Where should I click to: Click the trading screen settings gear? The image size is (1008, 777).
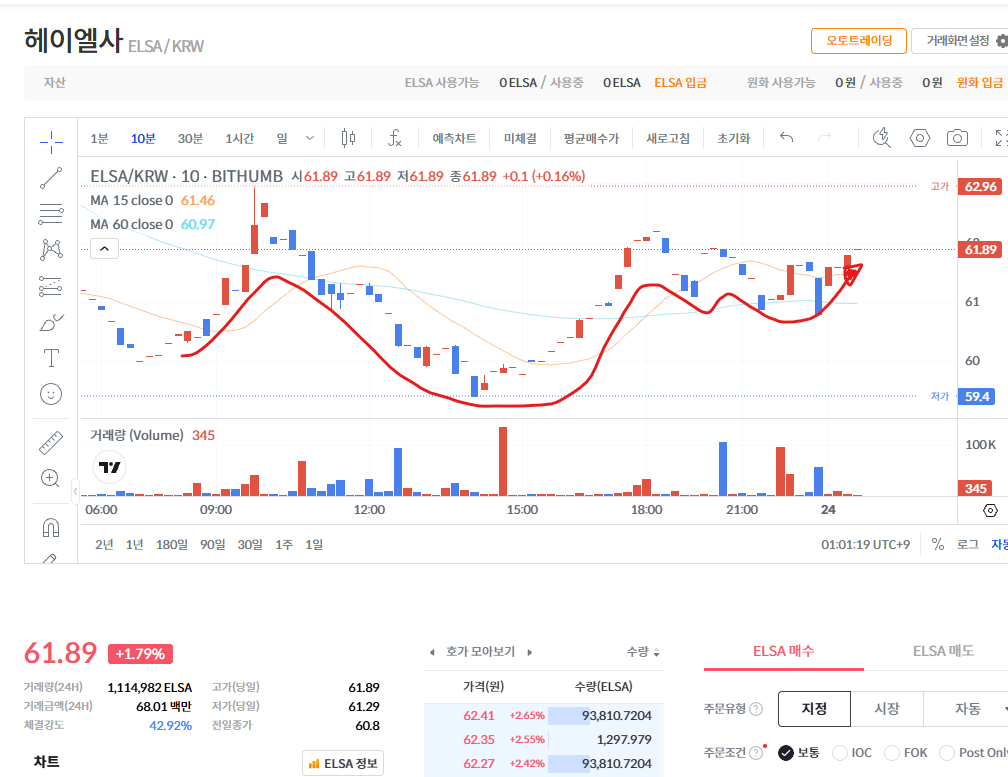click(x=1002, y=41)
